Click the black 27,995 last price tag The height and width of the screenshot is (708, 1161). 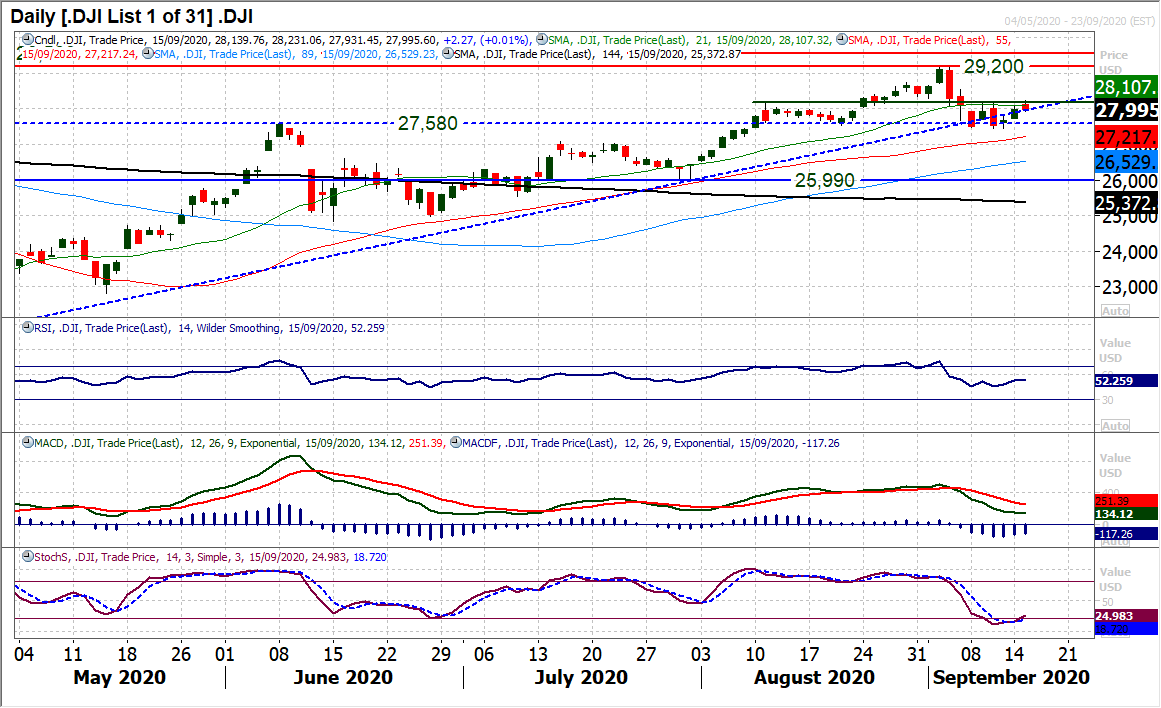coord(1126,111)
